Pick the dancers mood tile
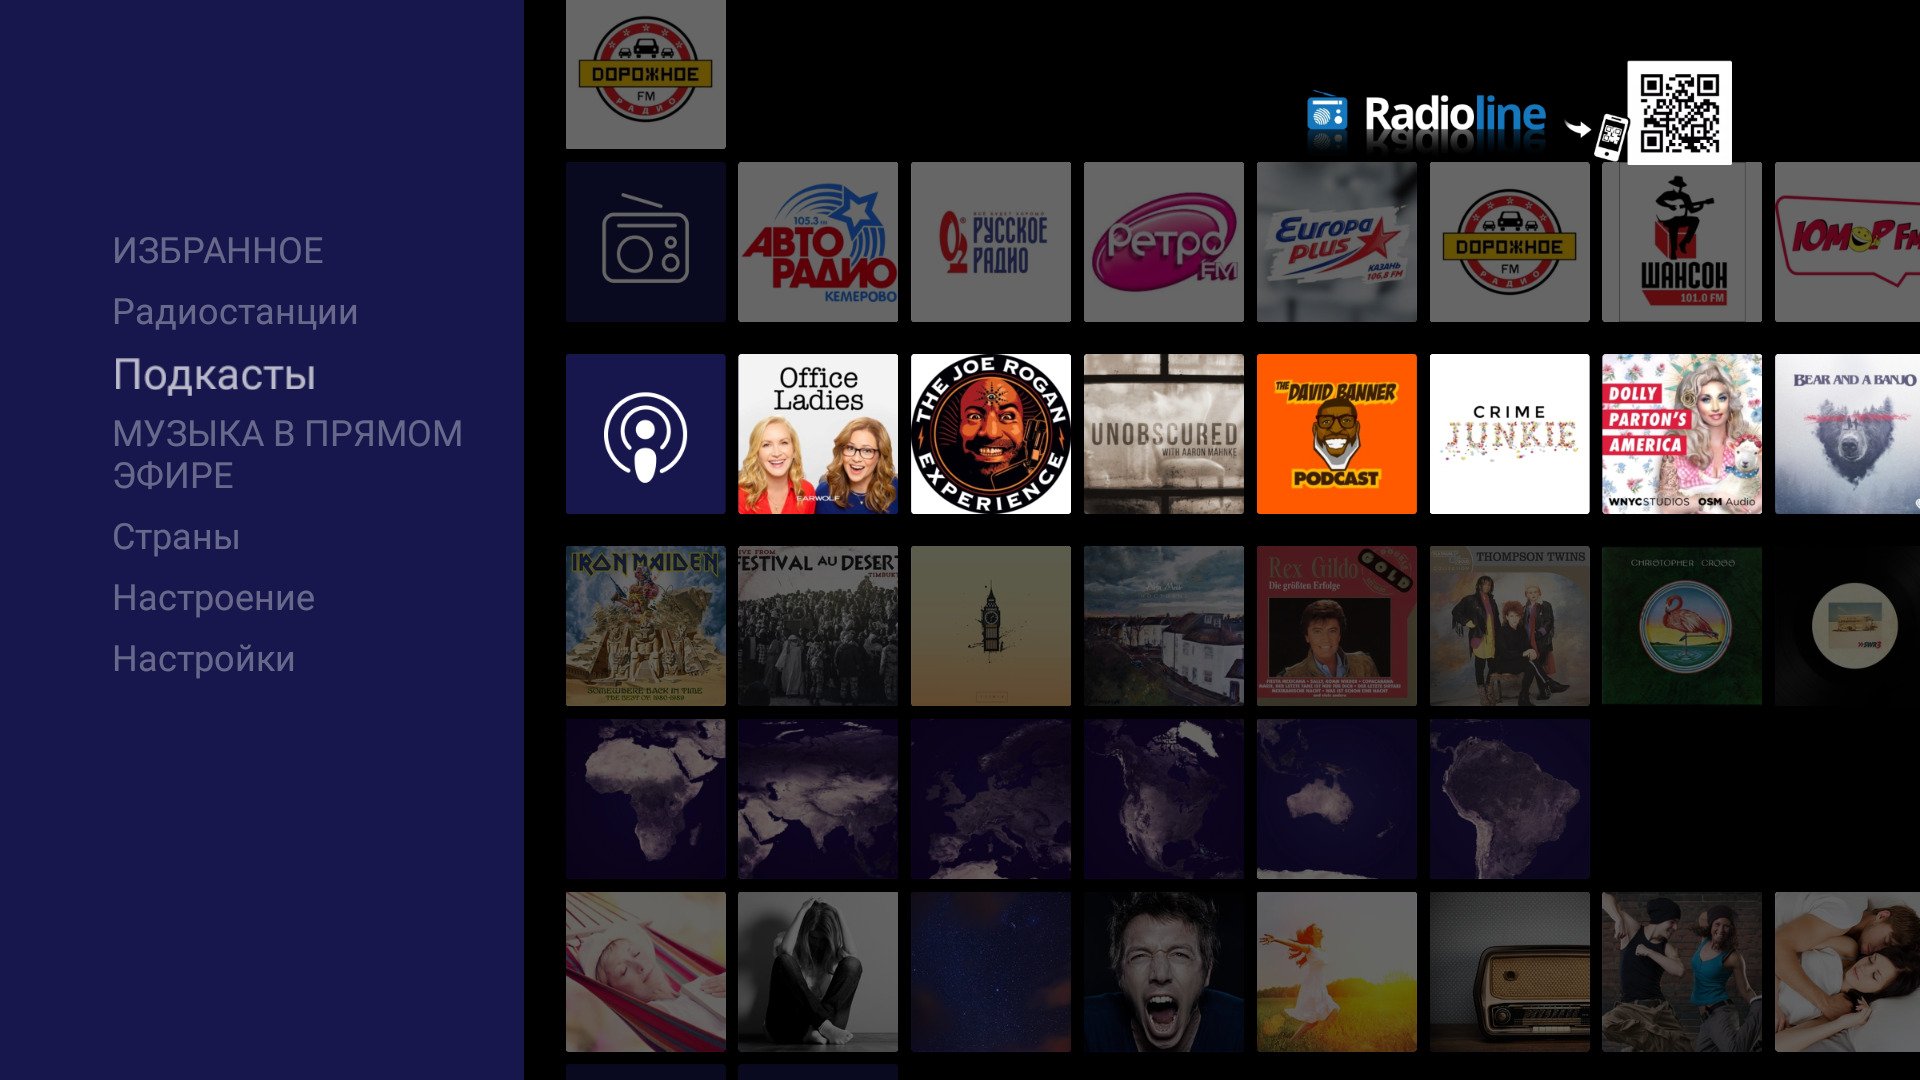The image size is (1920, 1080). 1682,972
